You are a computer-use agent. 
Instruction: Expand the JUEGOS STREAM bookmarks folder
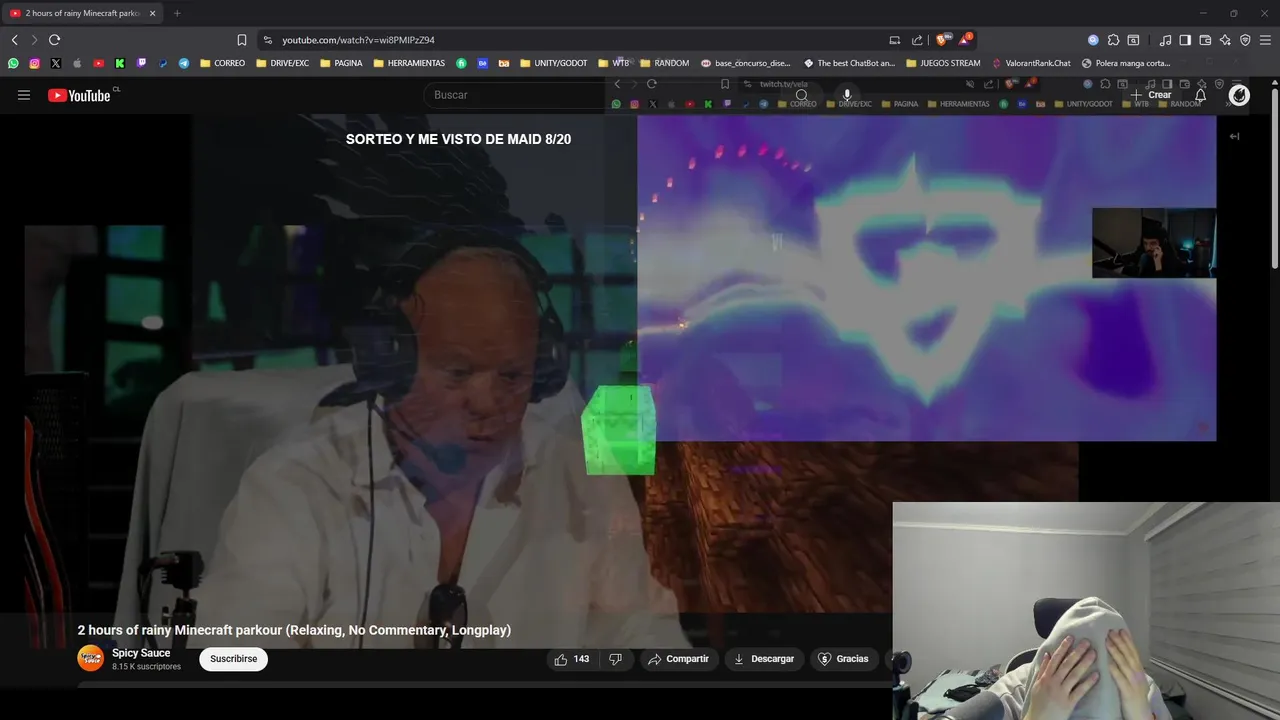pos(943,63)
